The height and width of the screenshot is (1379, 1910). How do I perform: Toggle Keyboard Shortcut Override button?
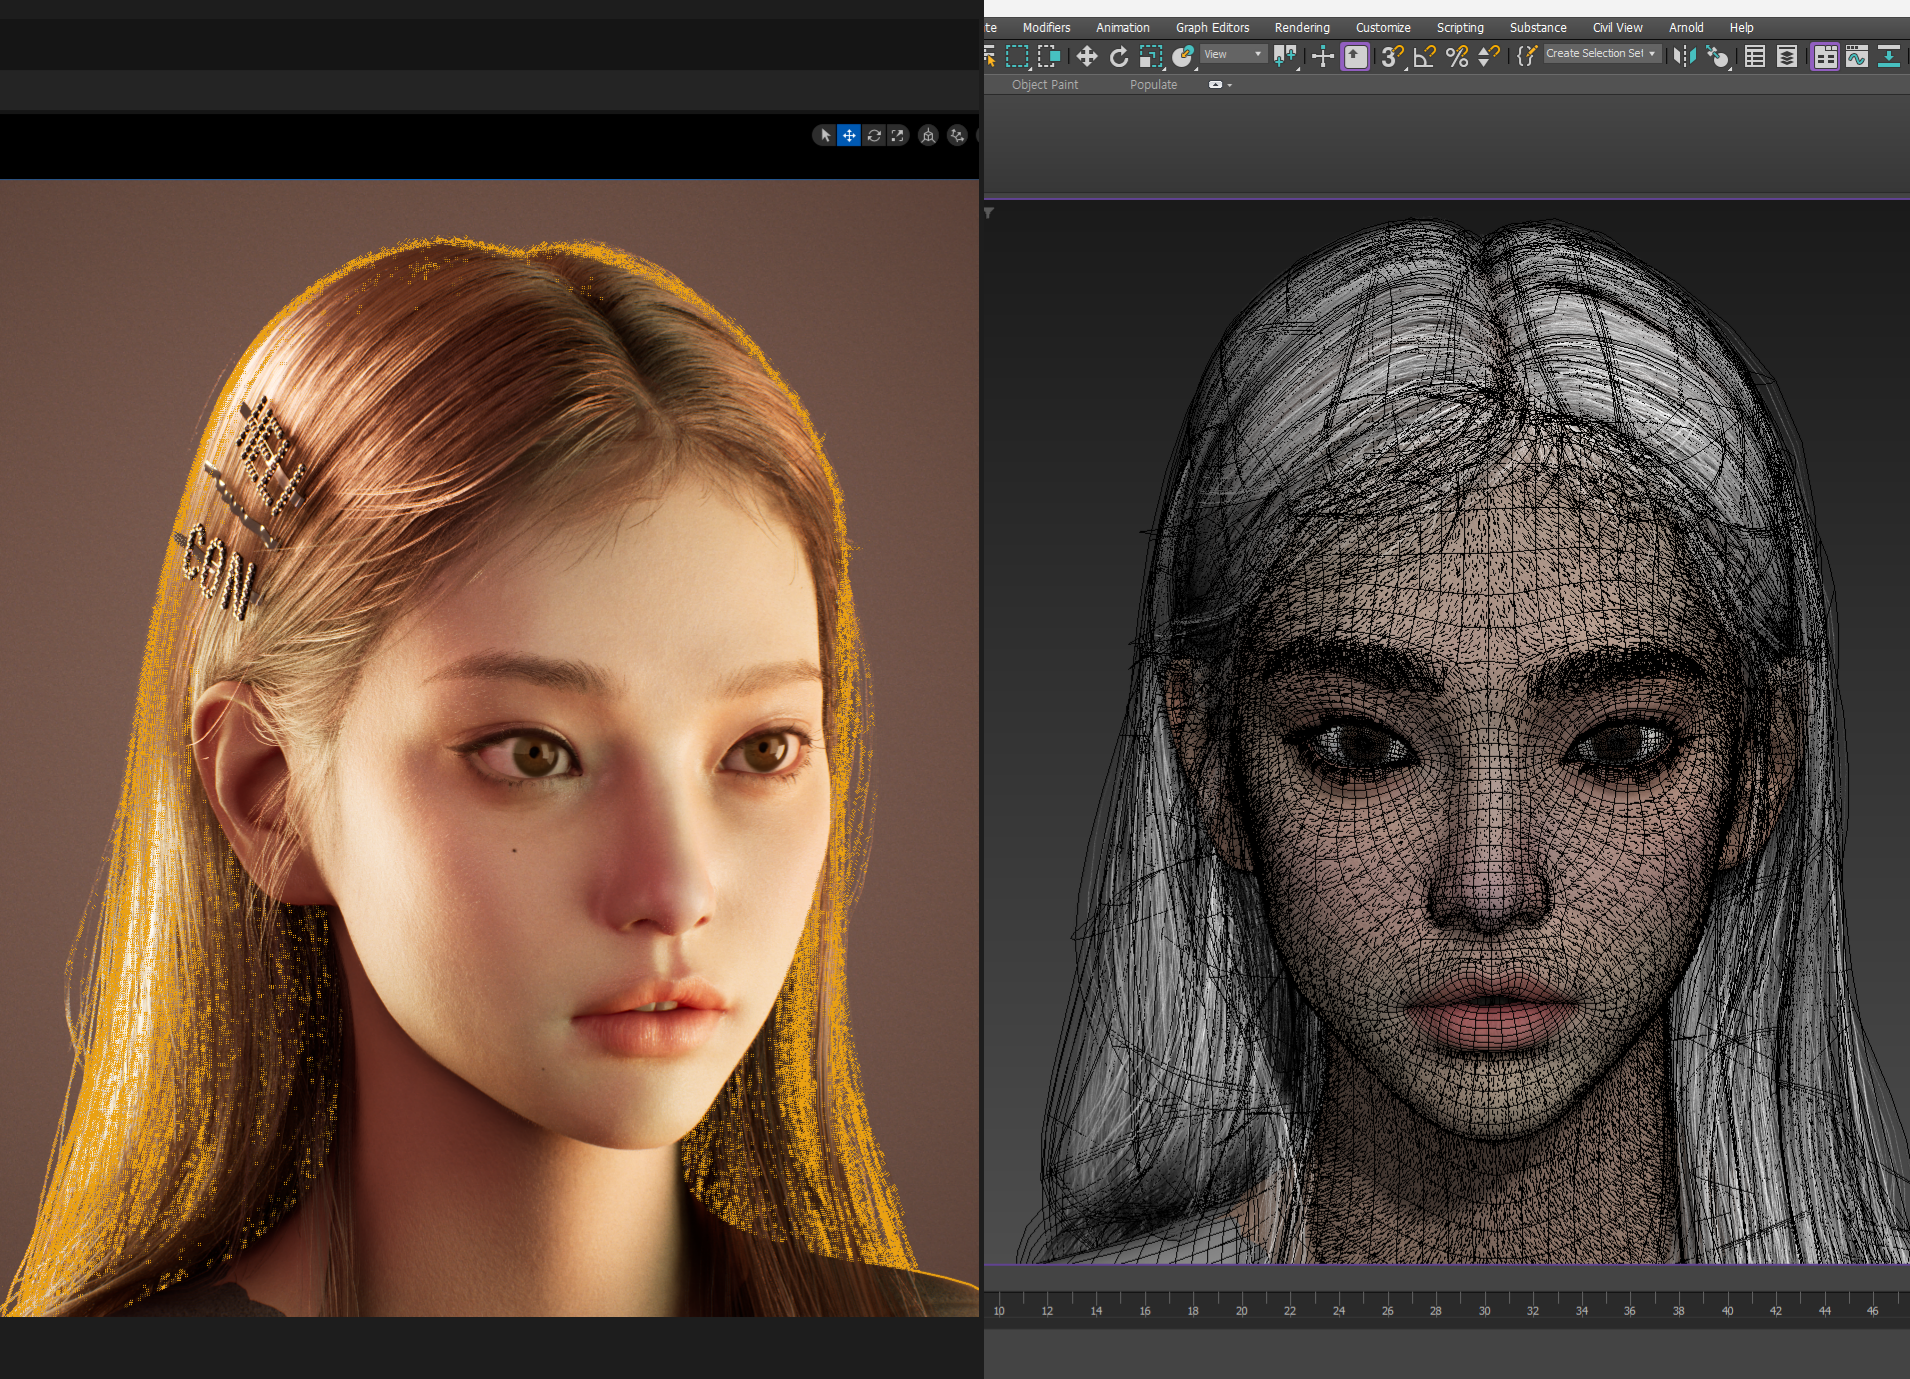(1355, 56)
